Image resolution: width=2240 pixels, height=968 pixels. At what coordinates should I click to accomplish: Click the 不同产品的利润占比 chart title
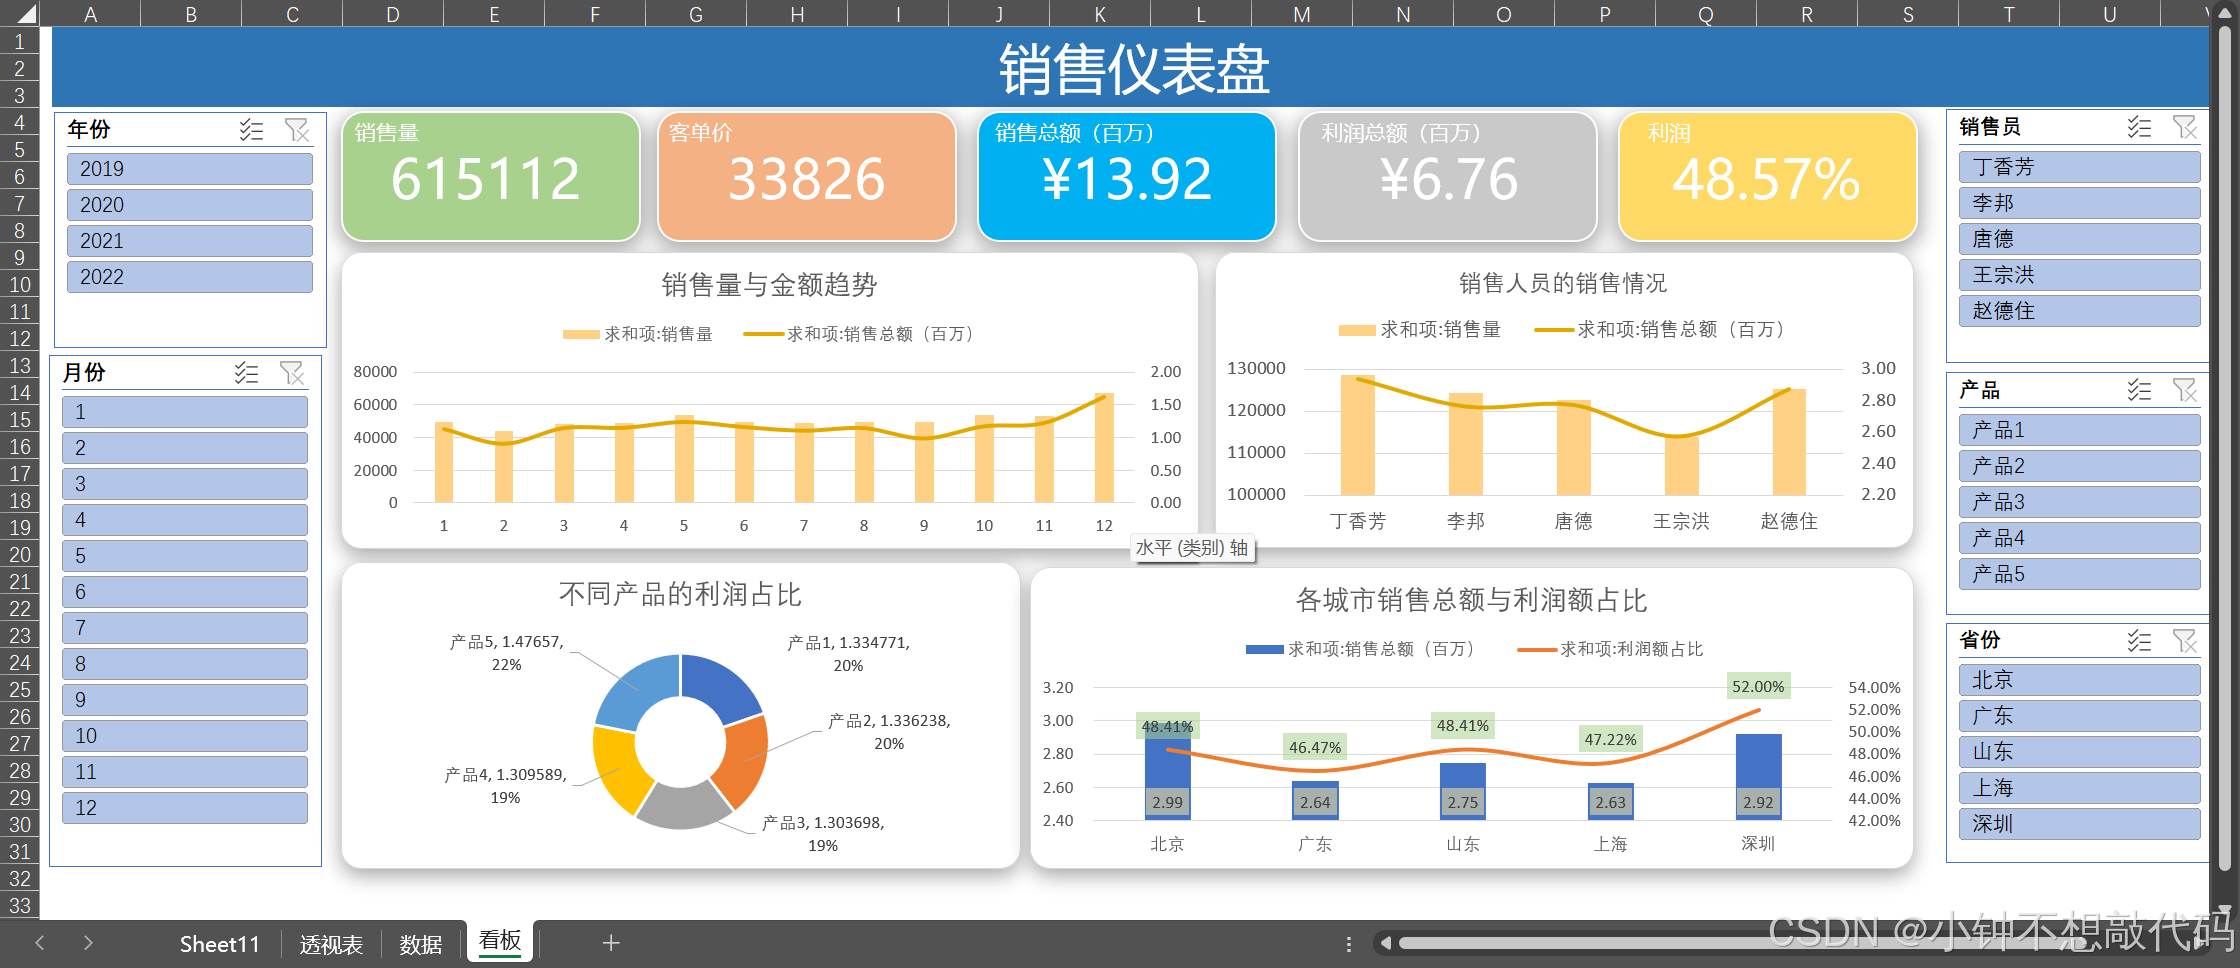click(x=680, y=595)
